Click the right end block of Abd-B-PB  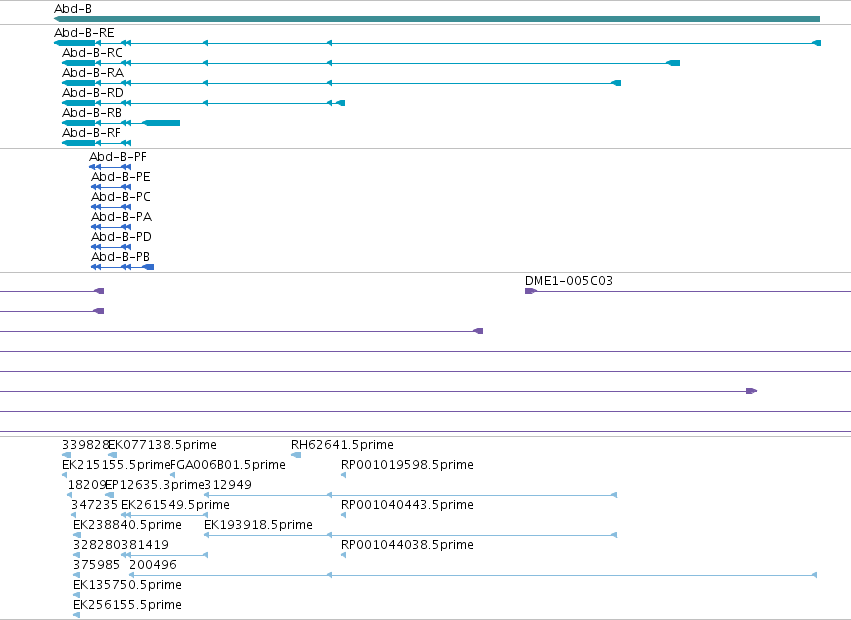tap(148, 267)
